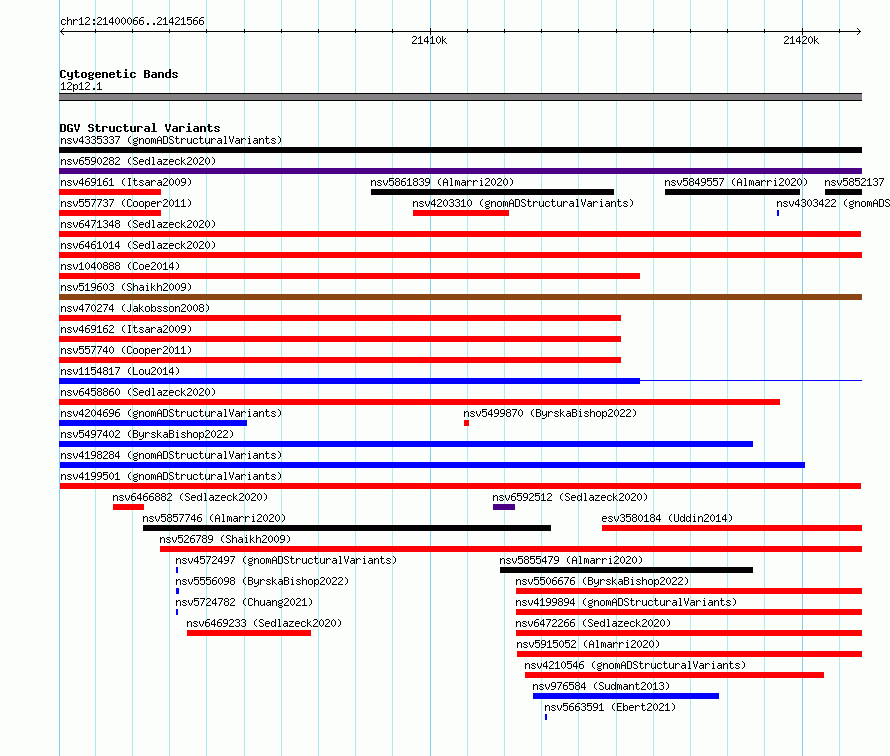Image resolution: width=890 pixels, height=756 pixels.
Task: Select the nsv5556098 (ByrskaBishop2022) label
Action: point(262,581)
